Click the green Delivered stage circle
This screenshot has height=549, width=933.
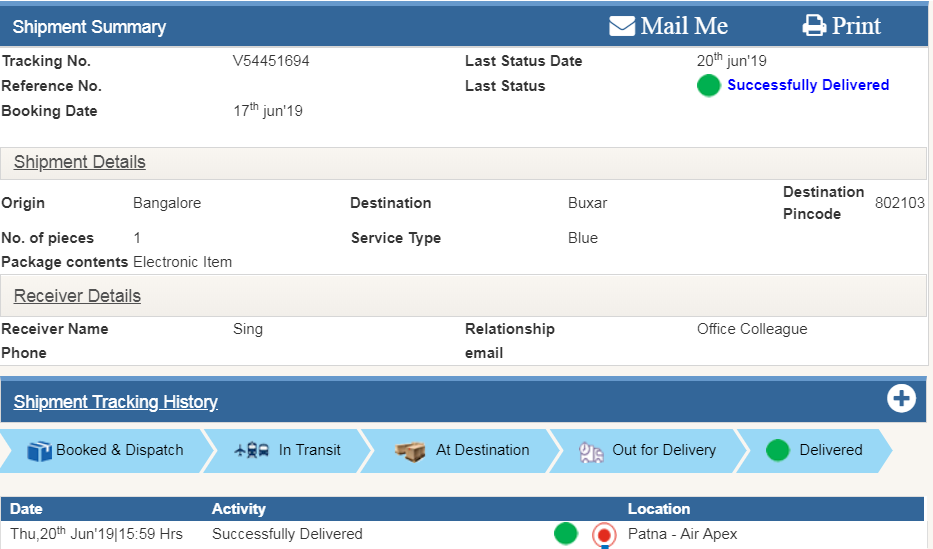[x=778, y=450]
